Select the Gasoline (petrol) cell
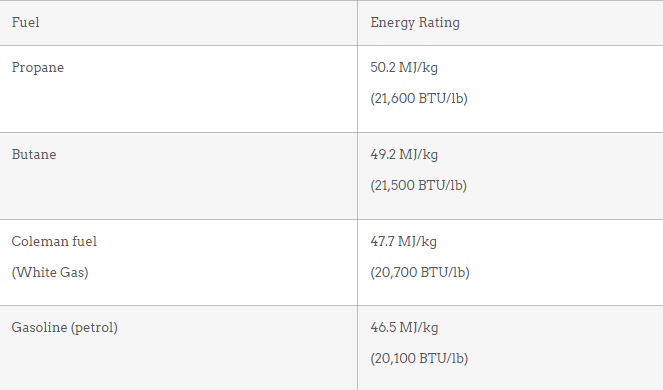 pos(65,327)
